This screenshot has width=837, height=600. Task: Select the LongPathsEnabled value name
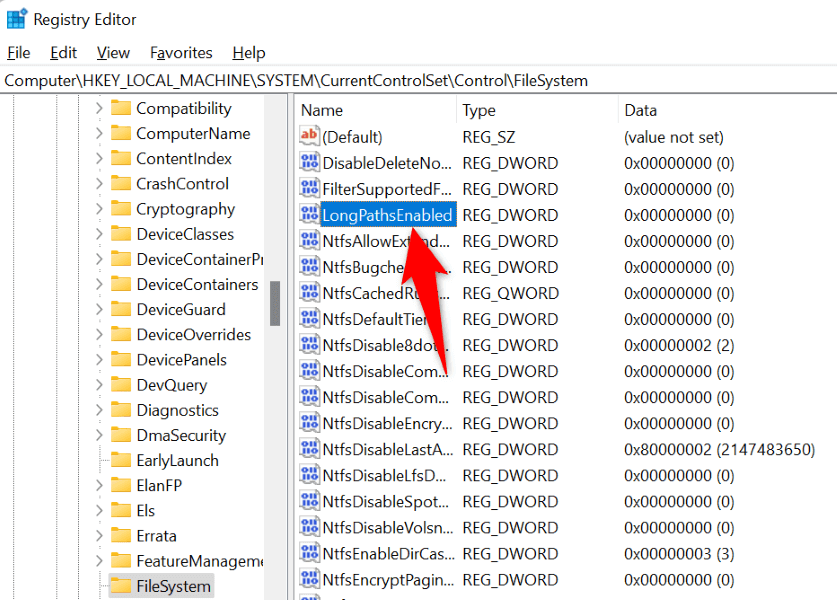tap(388, 215)
